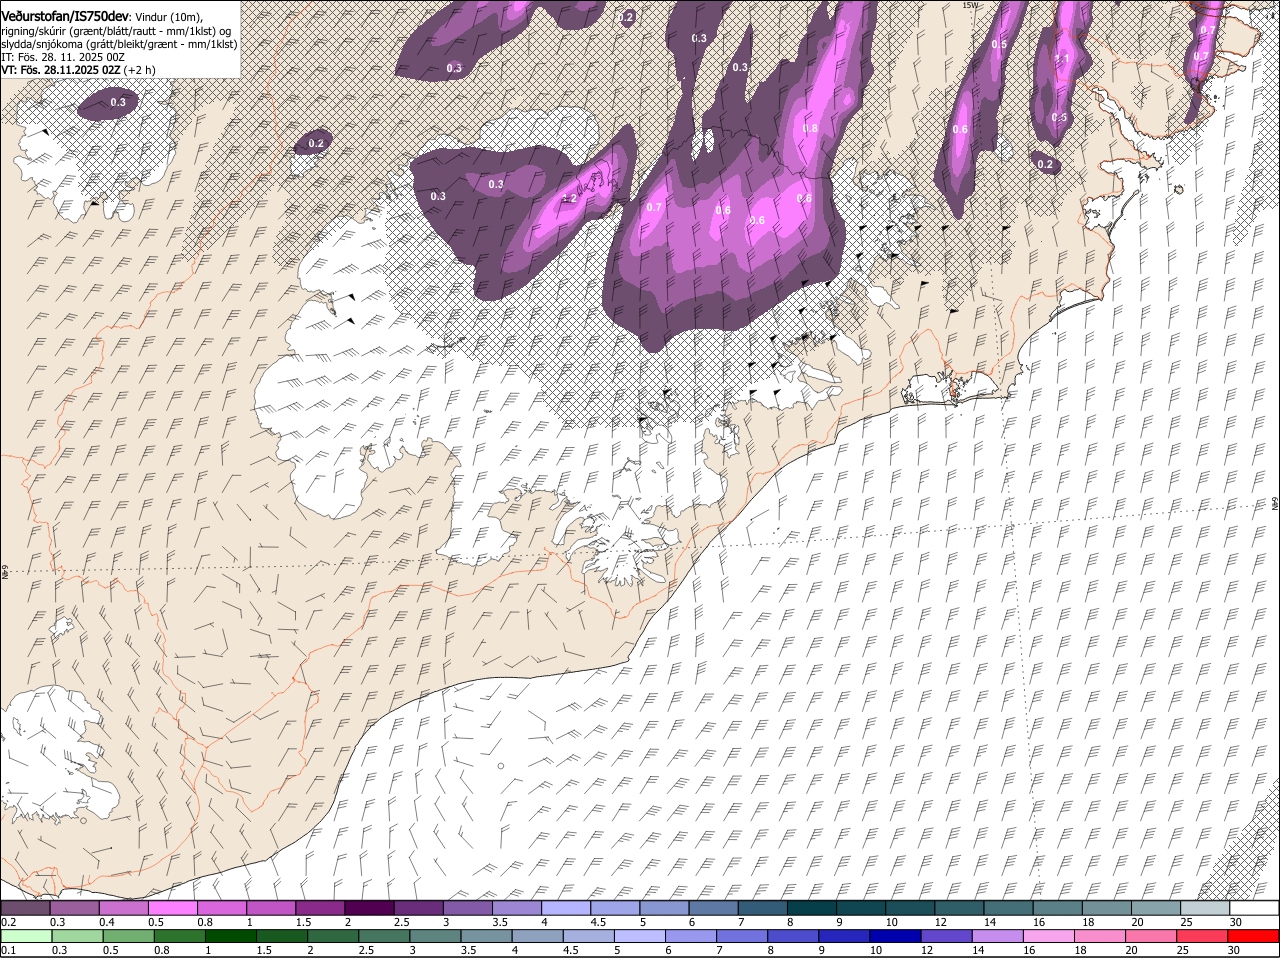Choose the bright pink 0.5 swatch in upper legend
Viewport: 1280px width, 958px height.
point(173,907)
